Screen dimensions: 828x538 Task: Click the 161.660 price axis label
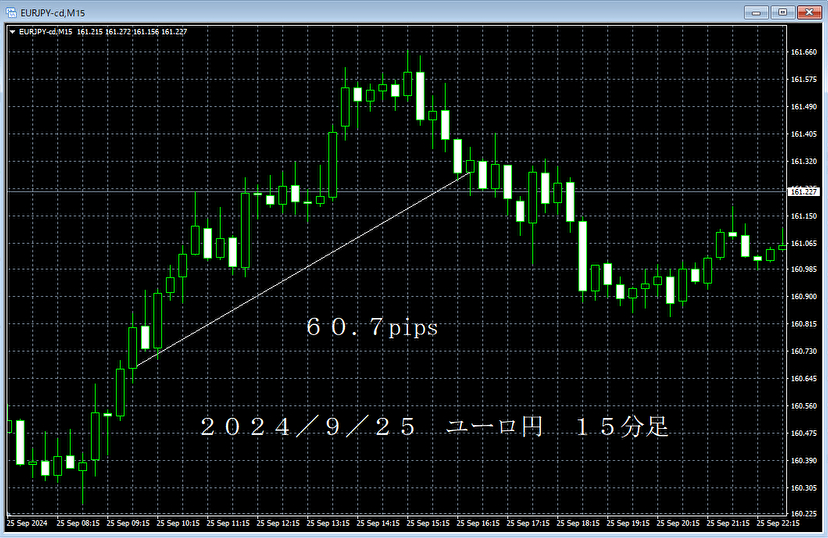804,52
